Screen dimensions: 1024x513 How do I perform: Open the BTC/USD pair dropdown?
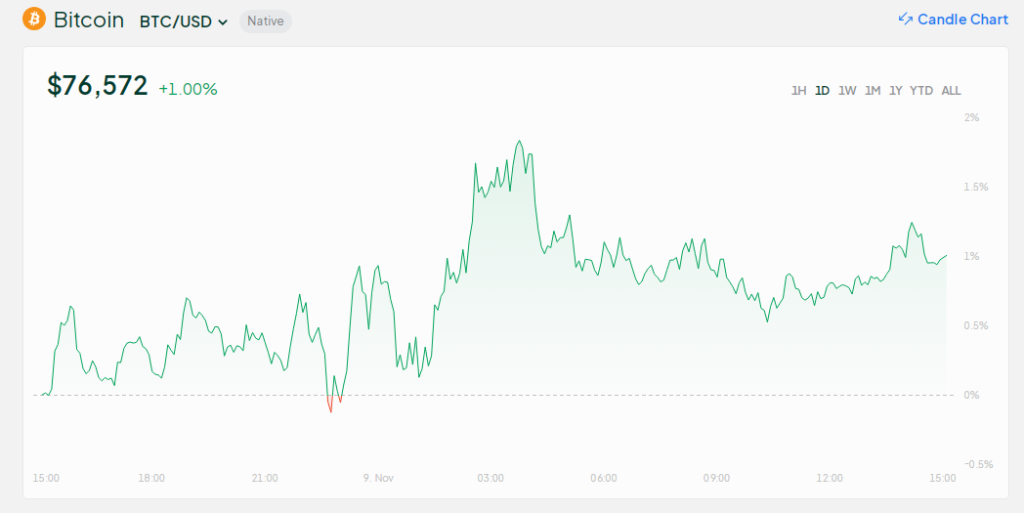(x=183, y=21)
